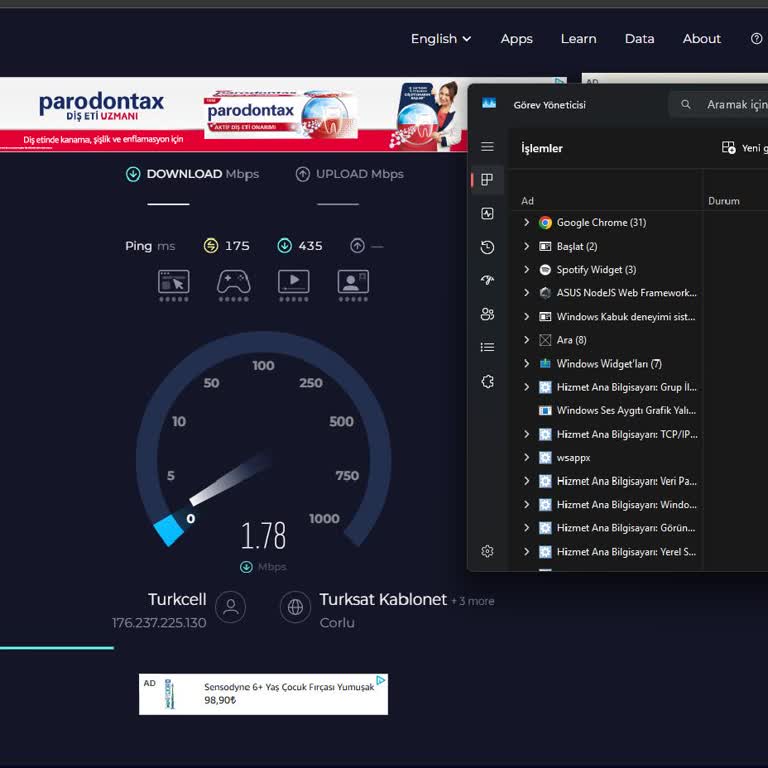Open the Services puzzle icon in Task Manager
This screenshot has height=768, width=768.
(487, 381)
